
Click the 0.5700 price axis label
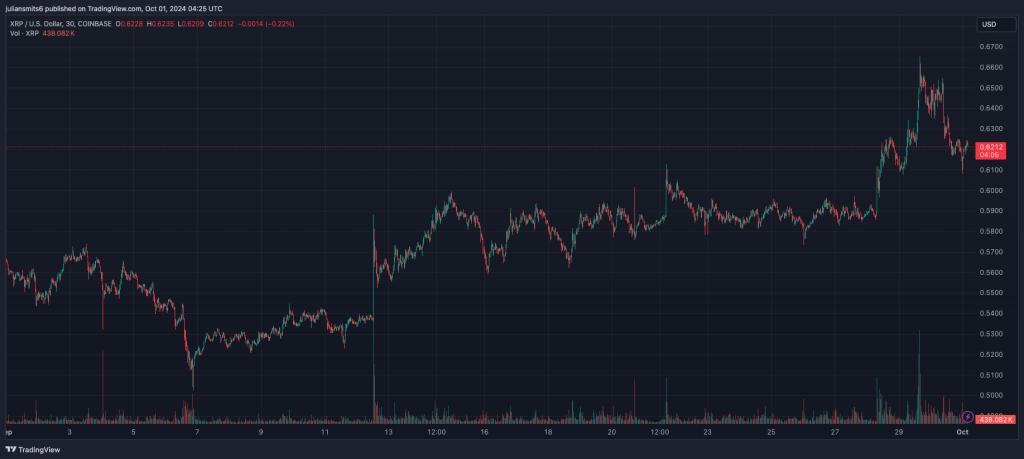991,252
